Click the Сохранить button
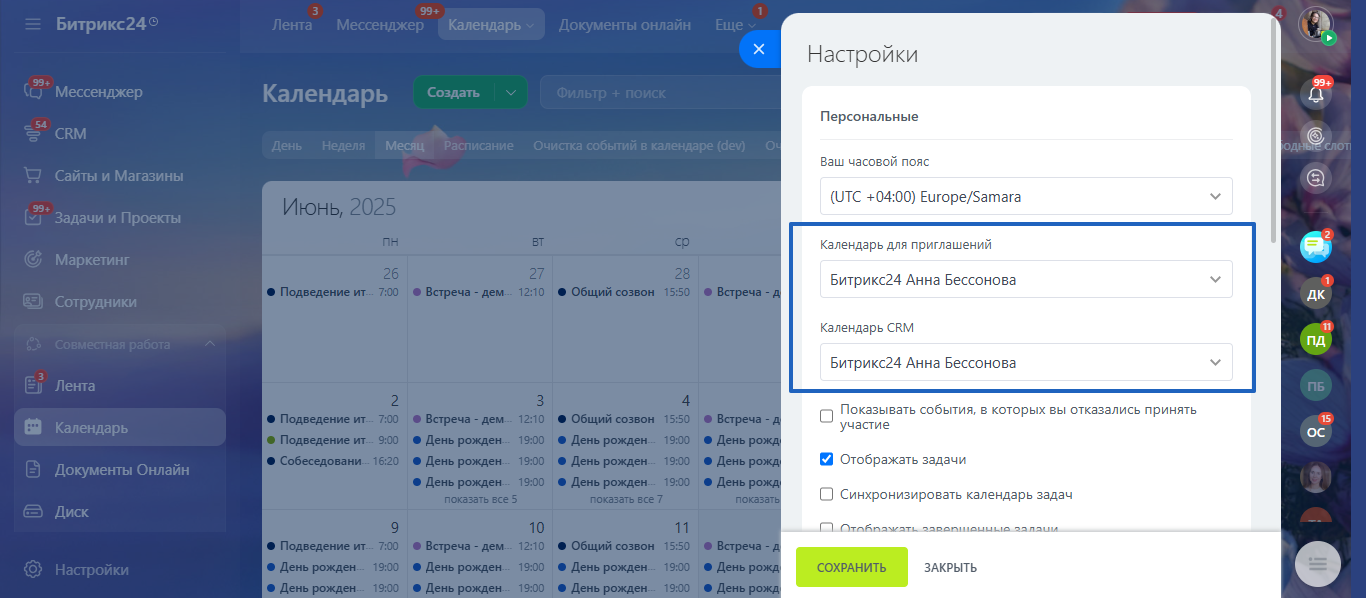Screen dimensions: 1366x598 click(x=852, y=567)
